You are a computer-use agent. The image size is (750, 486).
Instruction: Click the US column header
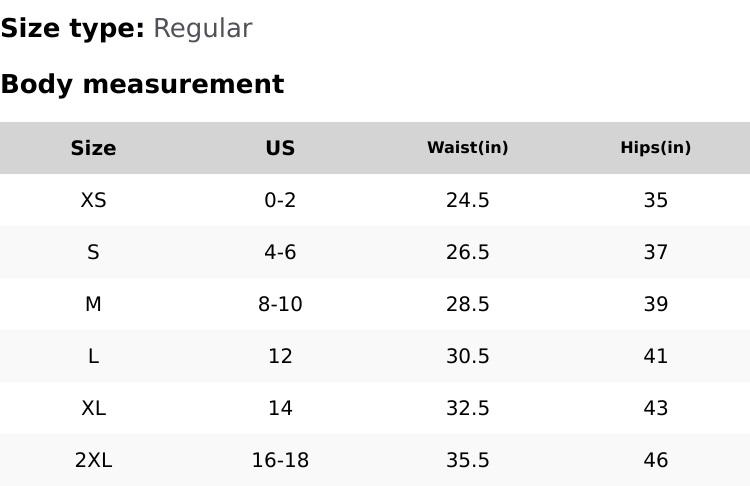280,148
